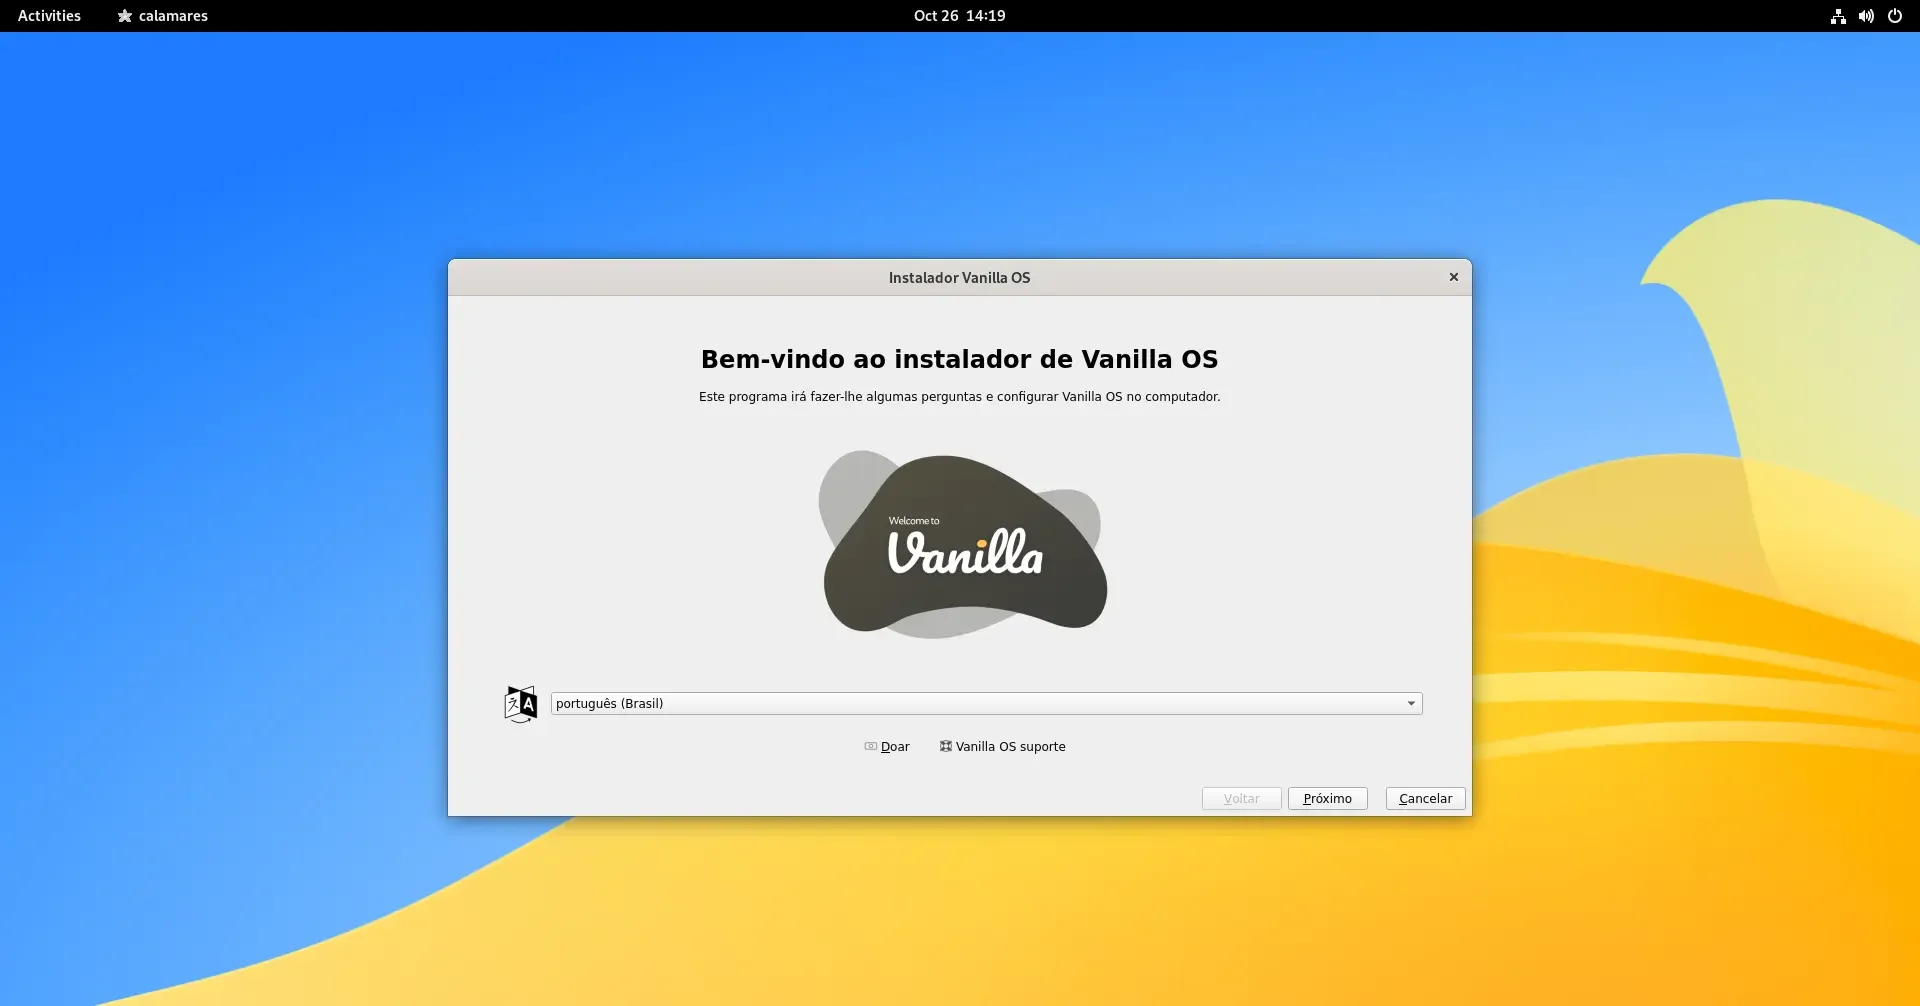Click the Doar icon
1920x1006 pixels.
coord(870,747)
